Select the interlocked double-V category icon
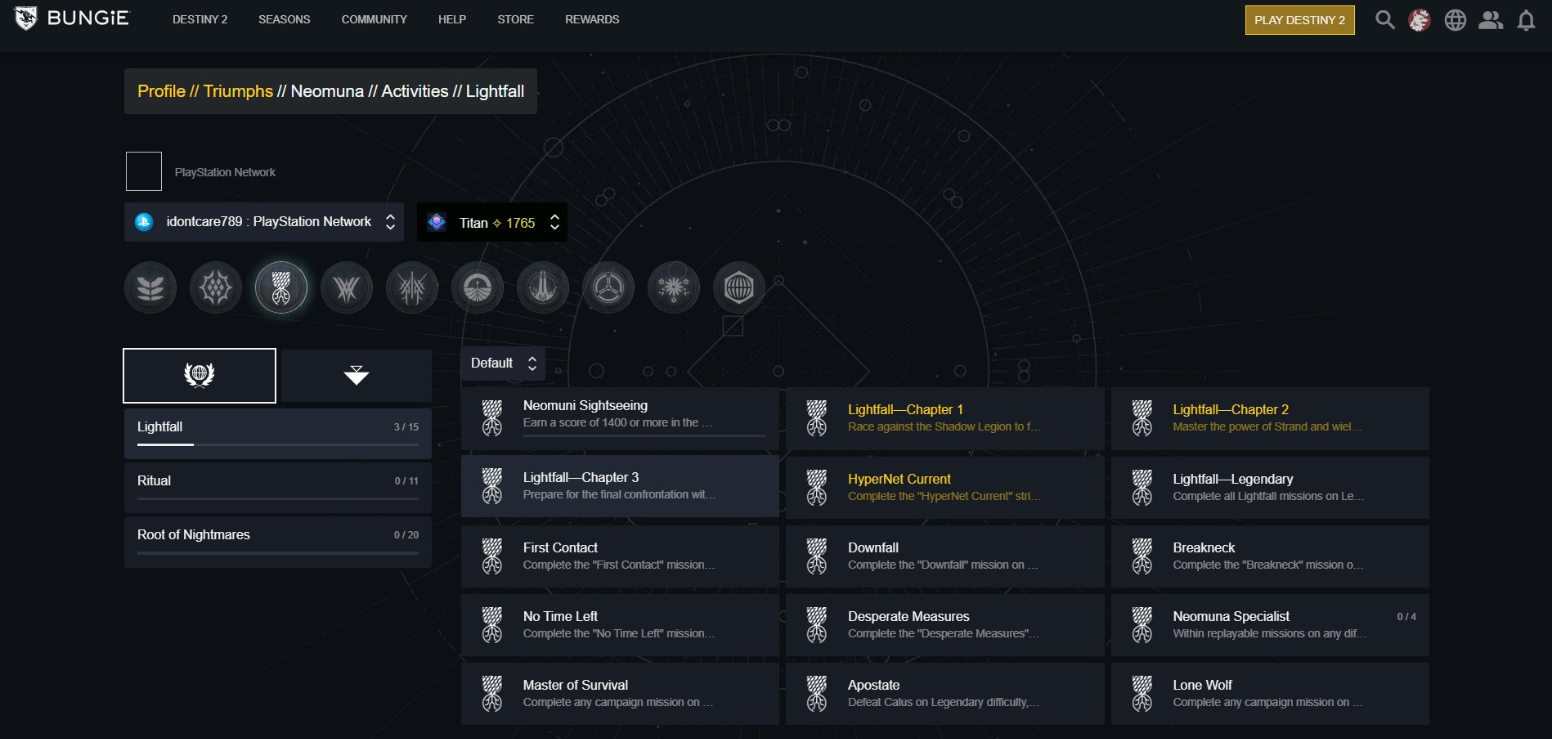Image resolution: width=1552 pixels, height=739 pixels. tap(347, 288)
